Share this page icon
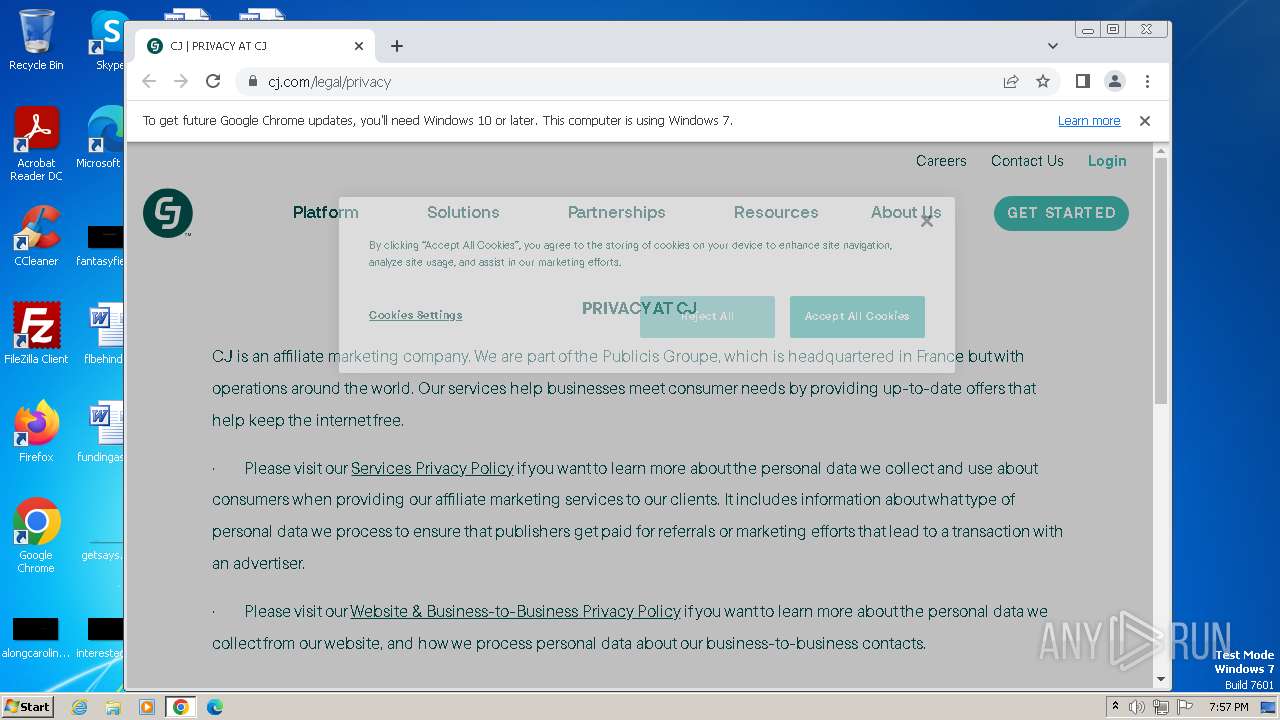Screen dimensions: 1280x720 (x=1011, y=81)
